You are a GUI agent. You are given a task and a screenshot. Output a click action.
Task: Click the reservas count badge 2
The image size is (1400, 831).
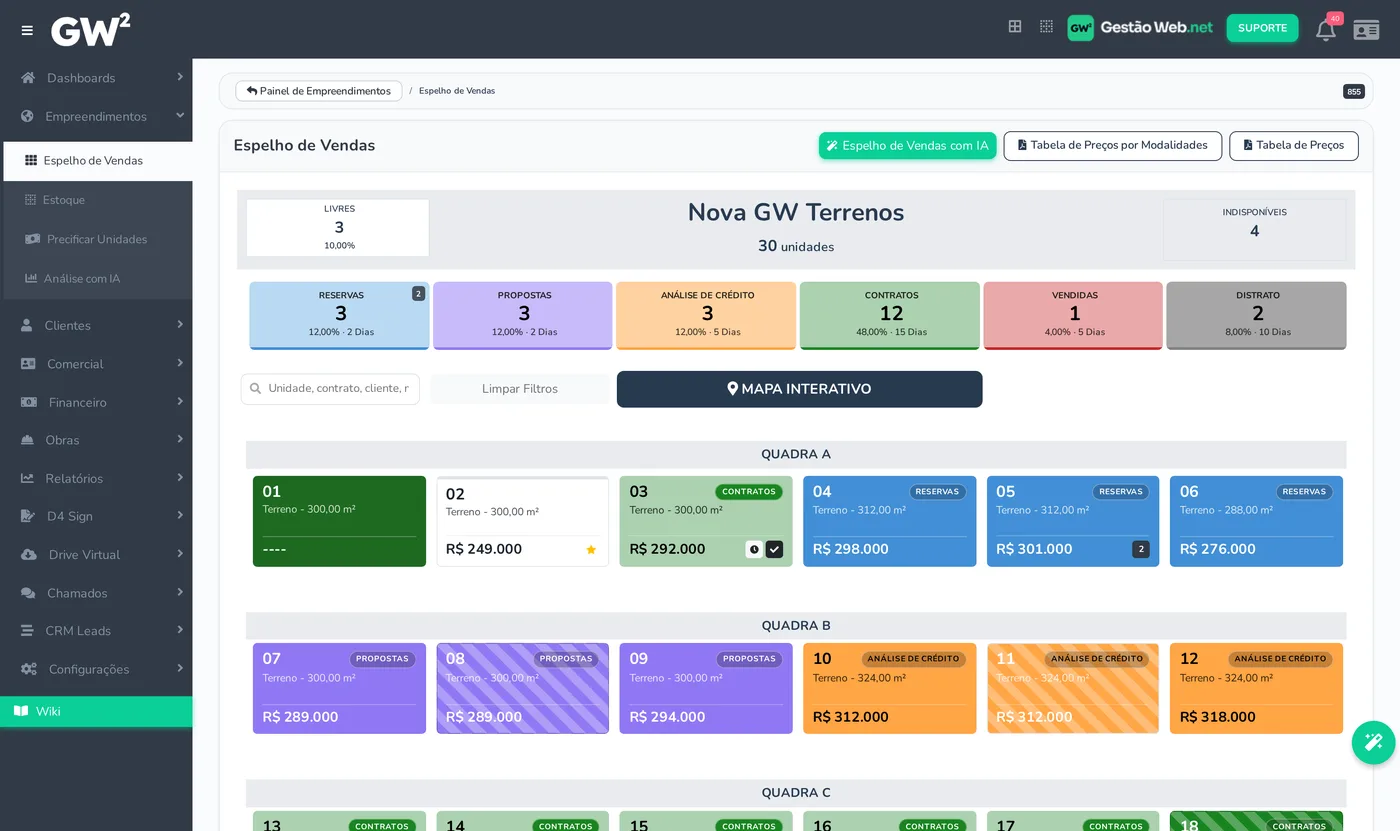pos(418,293)
